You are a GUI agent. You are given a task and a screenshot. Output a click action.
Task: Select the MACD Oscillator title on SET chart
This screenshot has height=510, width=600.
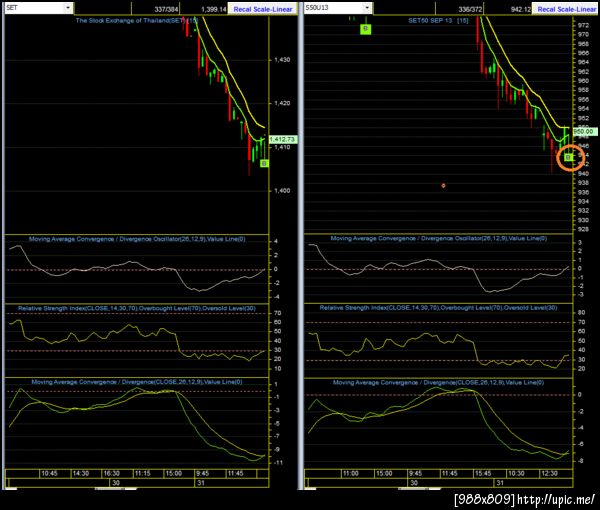(x=137, y=239)
